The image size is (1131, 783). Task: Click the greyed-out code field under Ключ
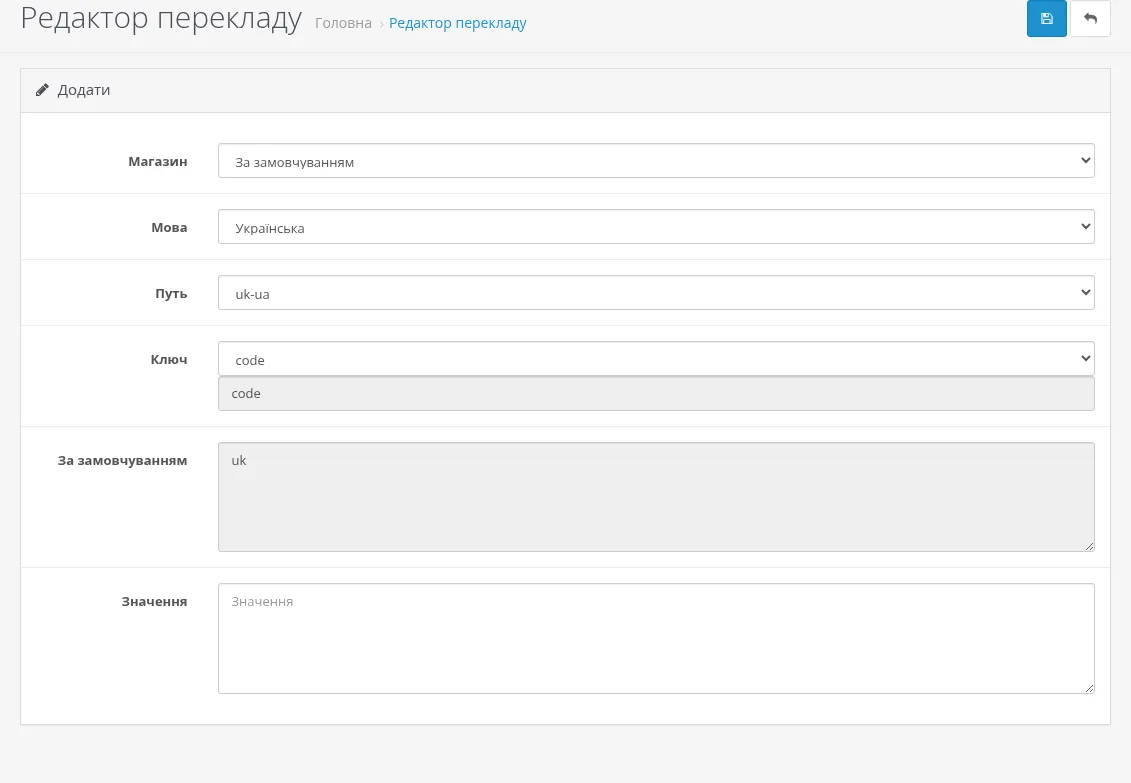click(x=656, y=394)
